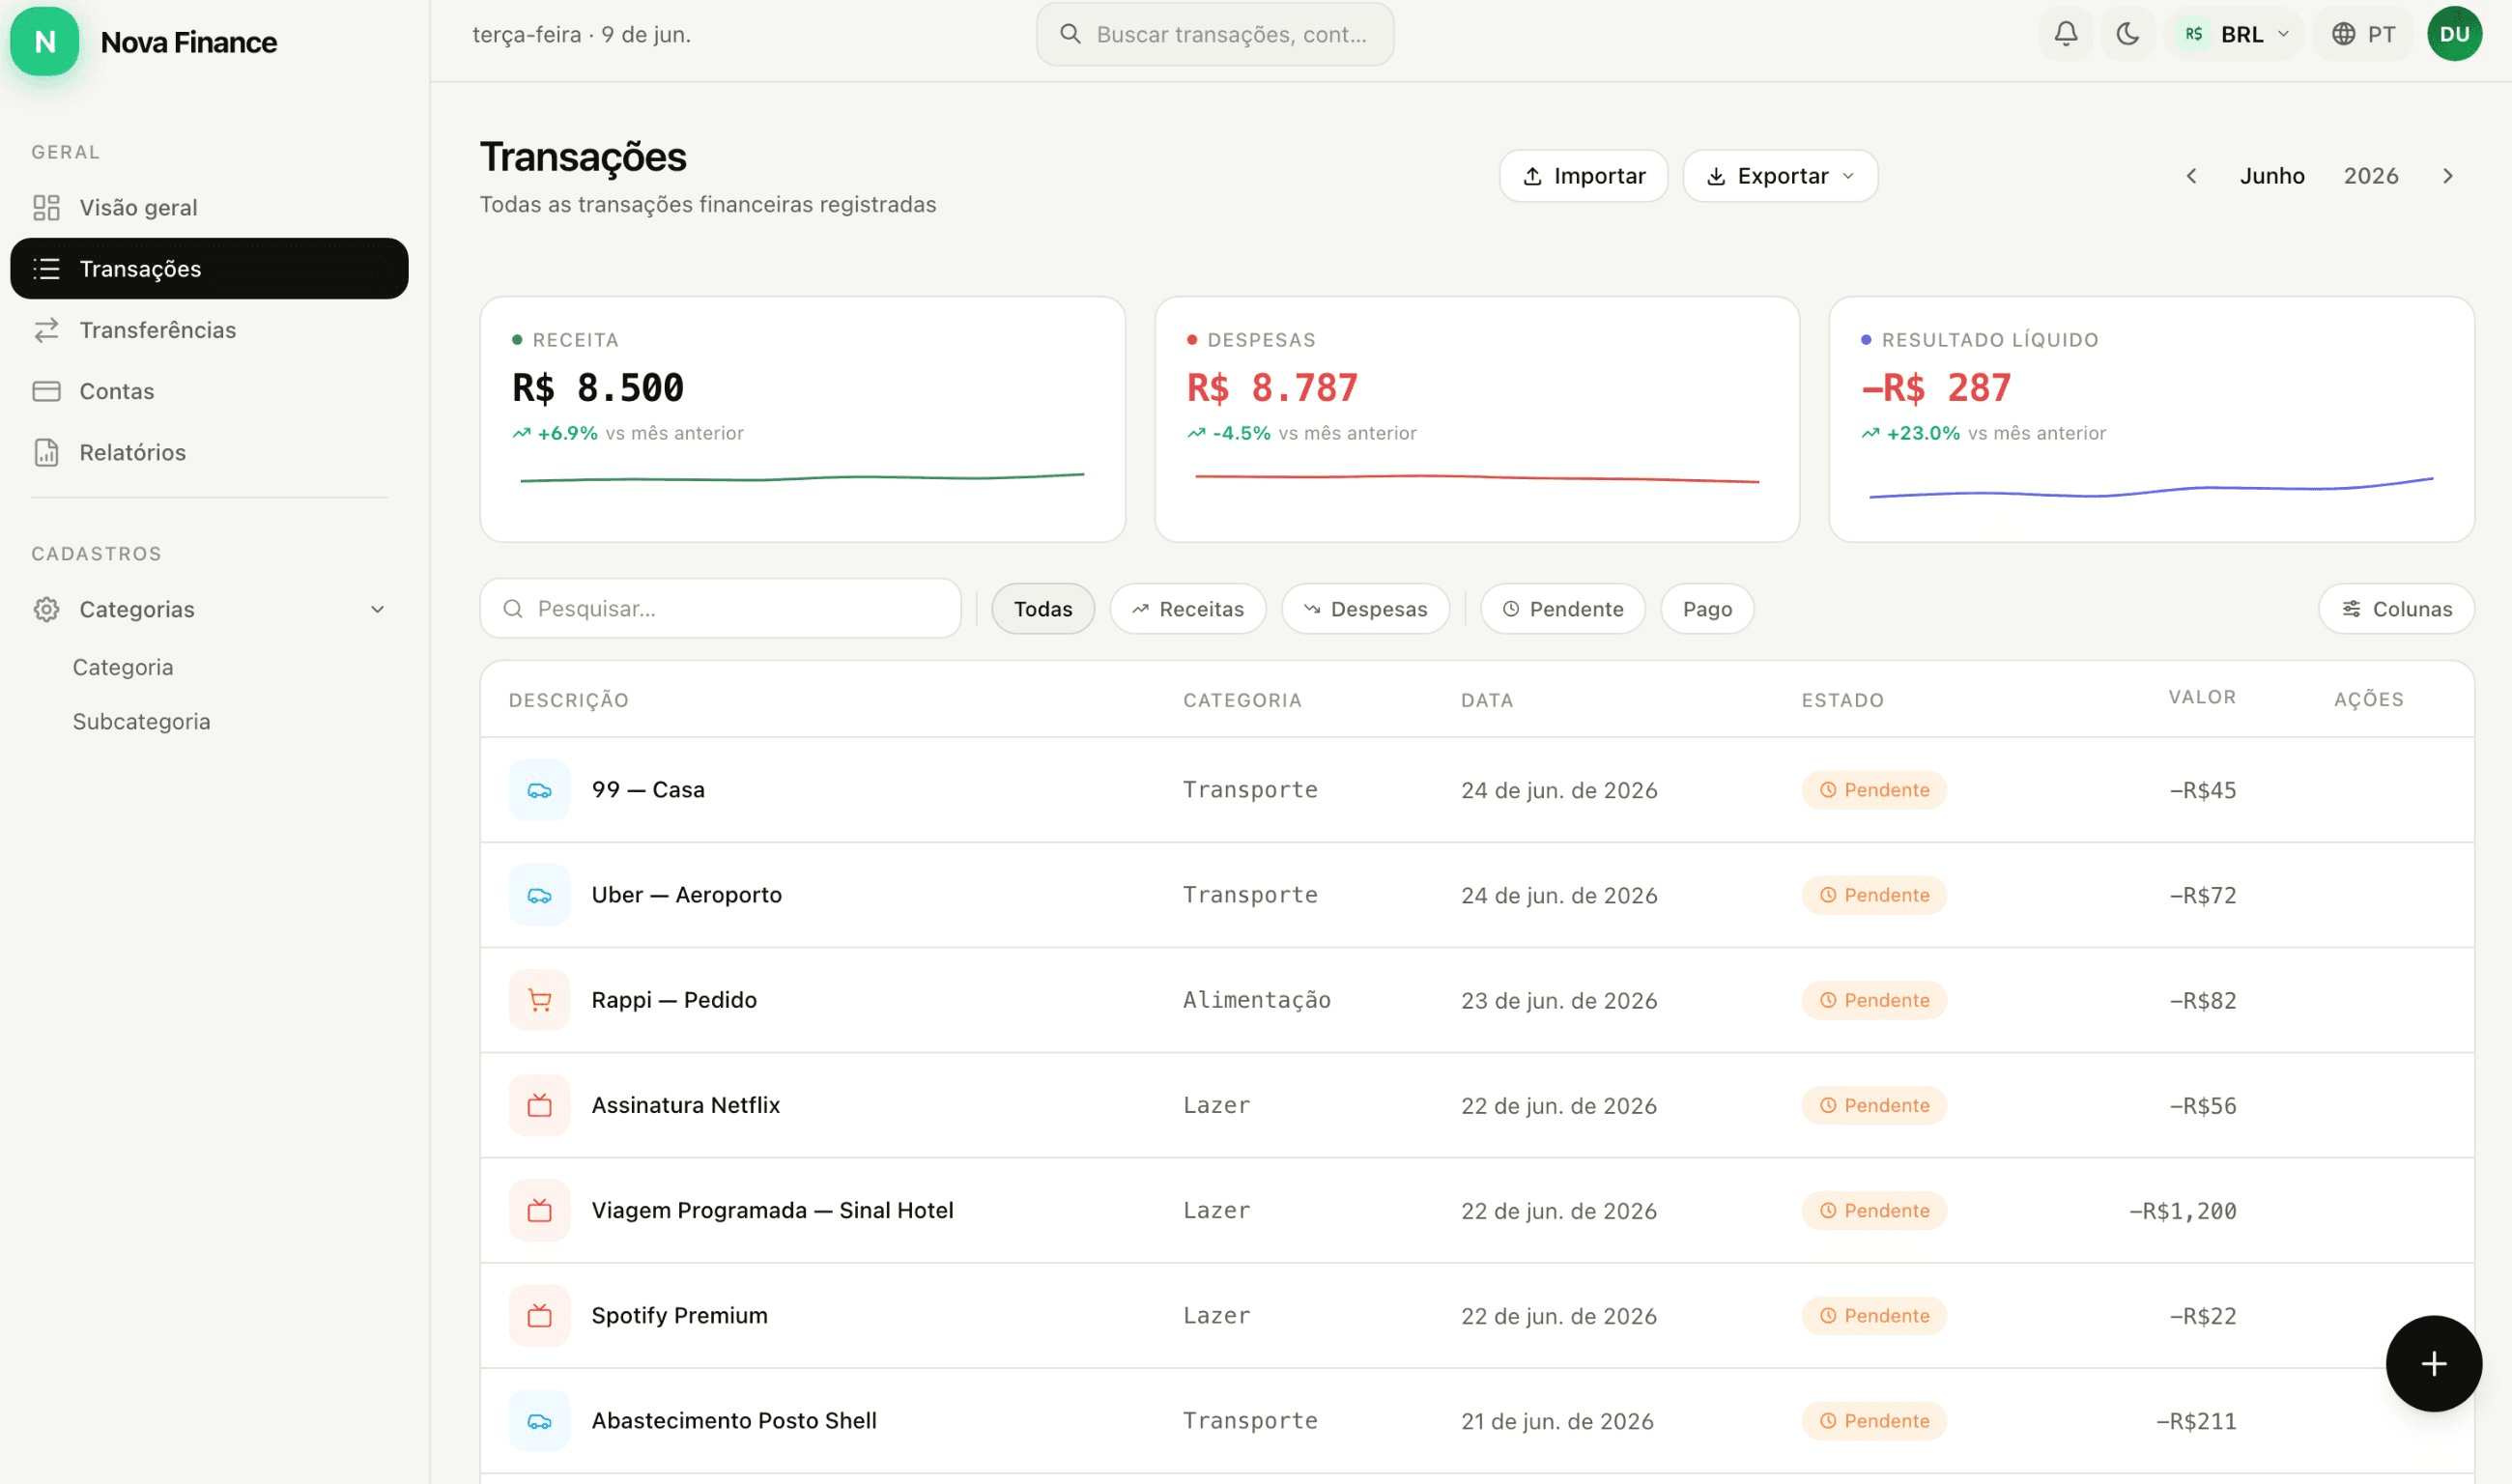This screenshot has height=1484, width=2512.
Task: Click Pendente badge on 99 — Casa row
Action: point(1873,790)
